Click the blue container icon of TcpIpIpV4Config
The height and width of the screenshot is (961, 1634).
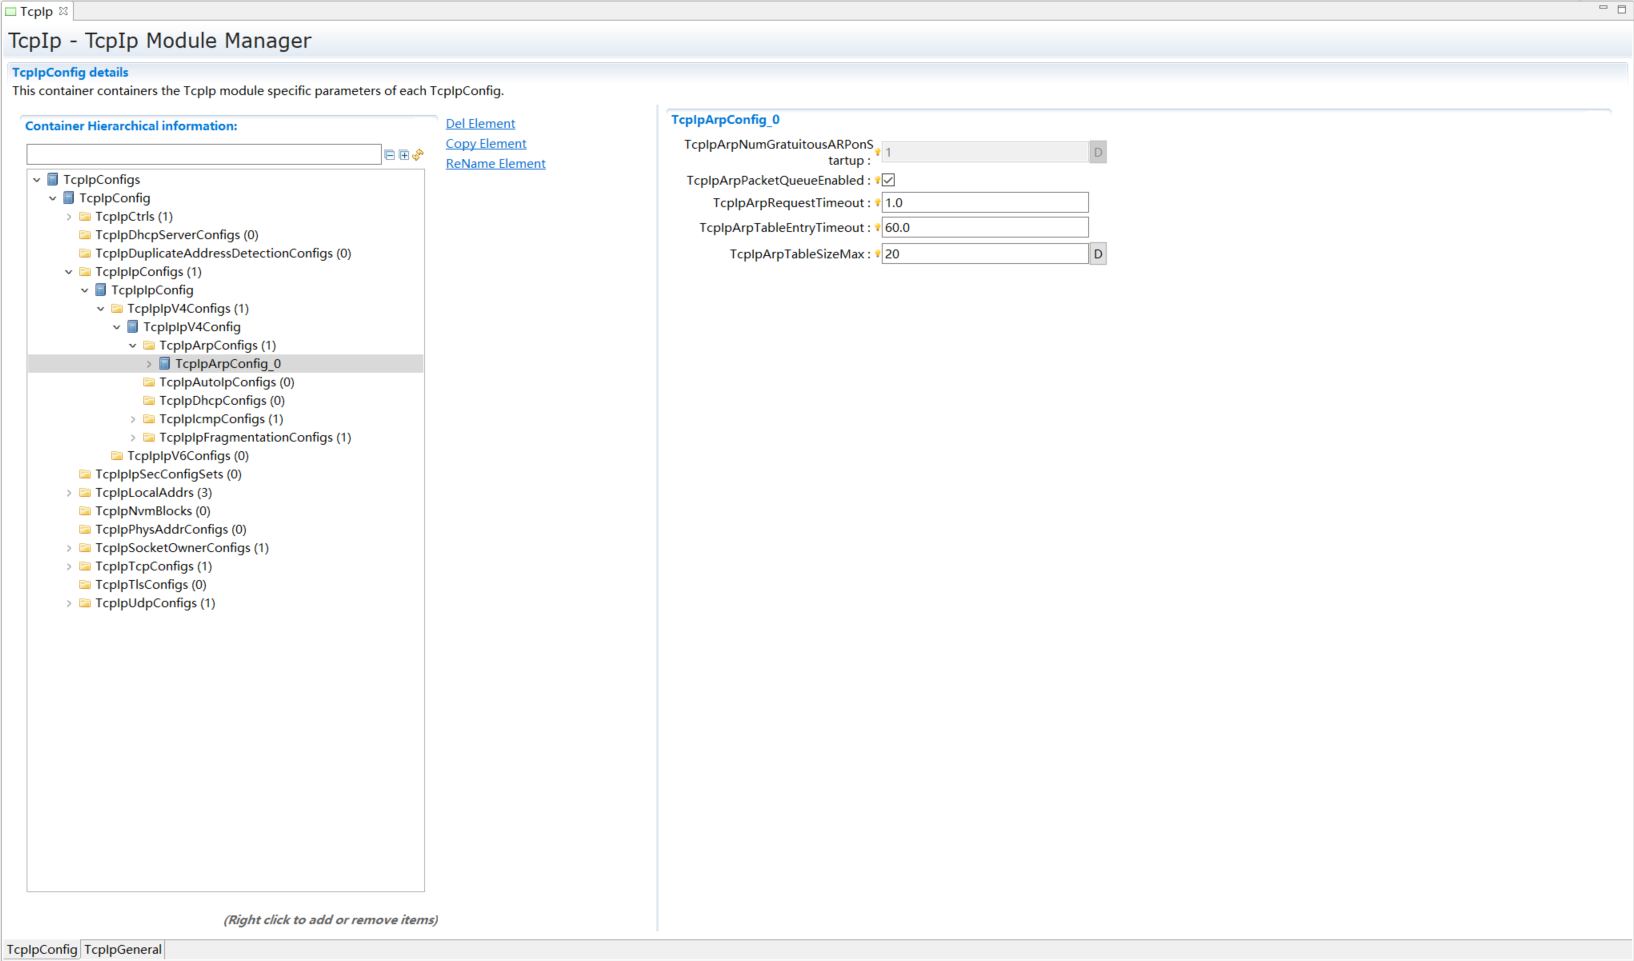point(133,327)
